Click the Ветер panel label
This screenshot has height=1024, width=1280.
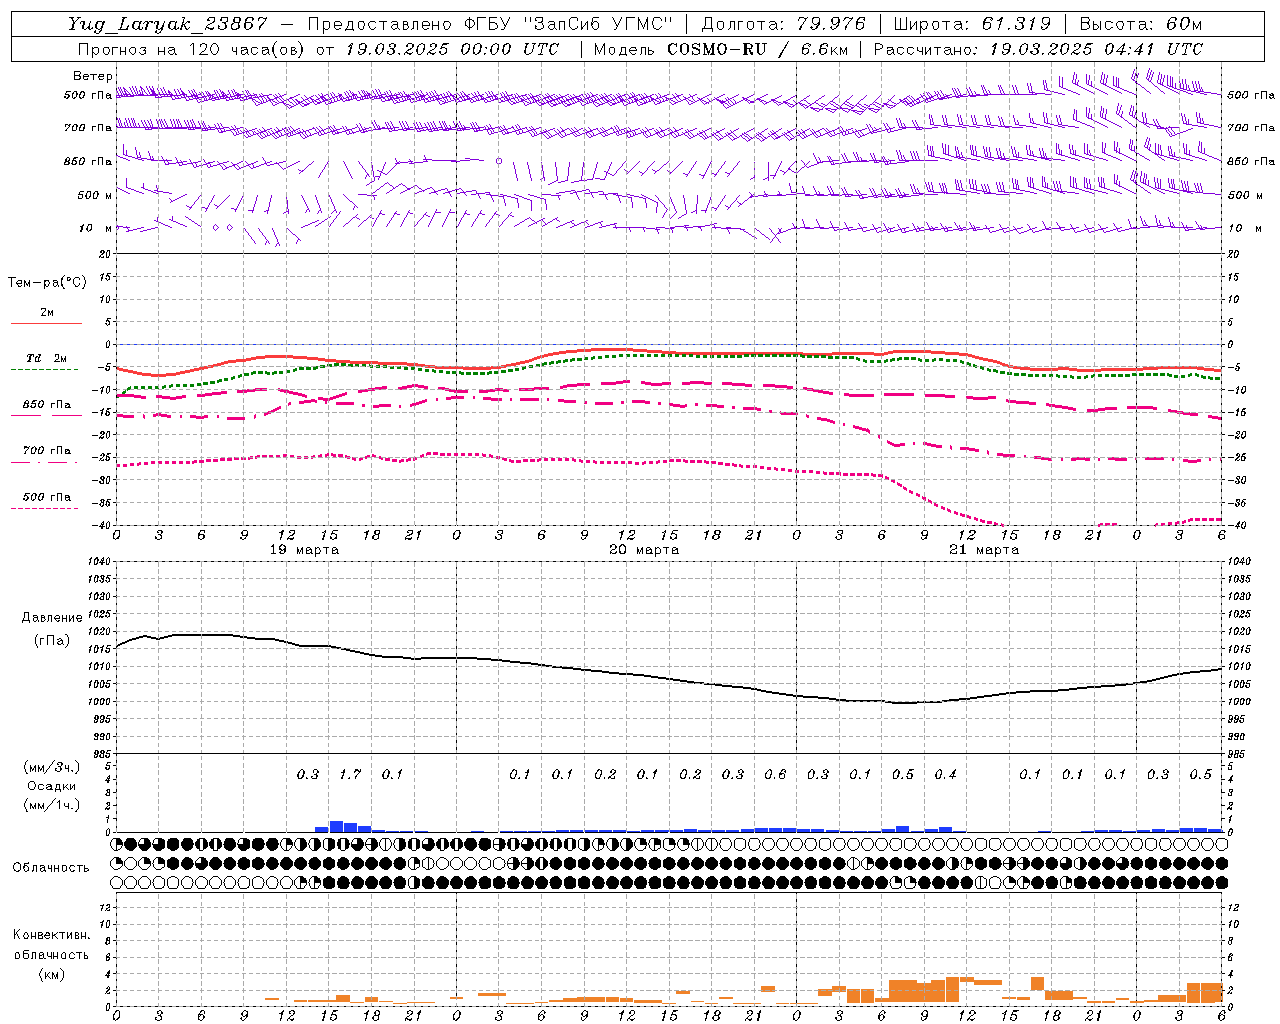[x=92, y=76]
